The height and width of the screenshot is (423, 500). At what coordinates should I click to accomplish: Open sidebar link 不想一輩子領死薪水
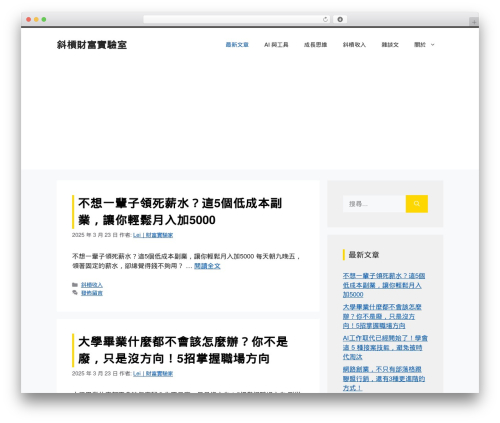pyautogui.click(x=384, y=285)
